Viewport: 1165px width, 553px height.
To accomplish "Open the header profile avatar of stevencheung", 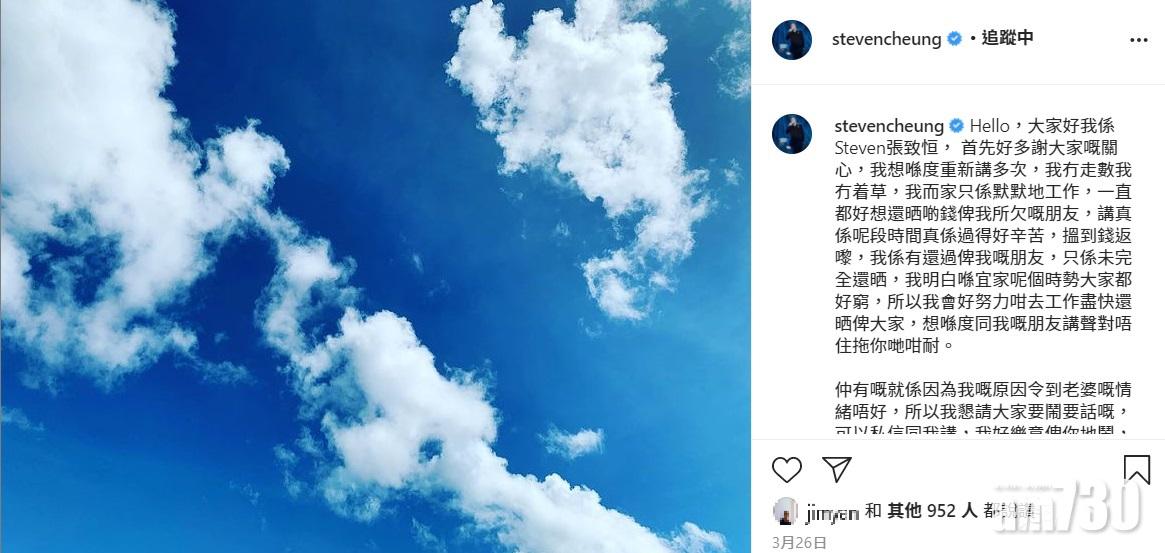I will [x=791, y=39].
